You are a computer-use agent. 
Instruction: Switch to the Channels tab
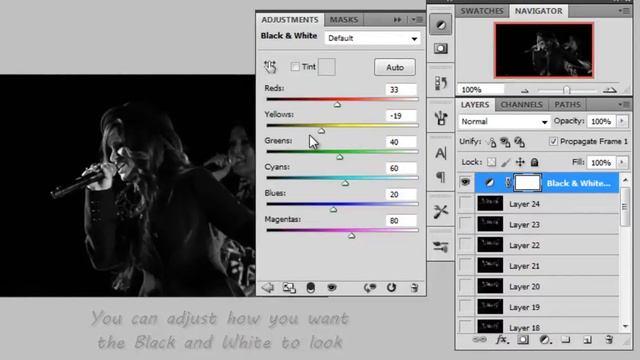[x=522, y=104]
